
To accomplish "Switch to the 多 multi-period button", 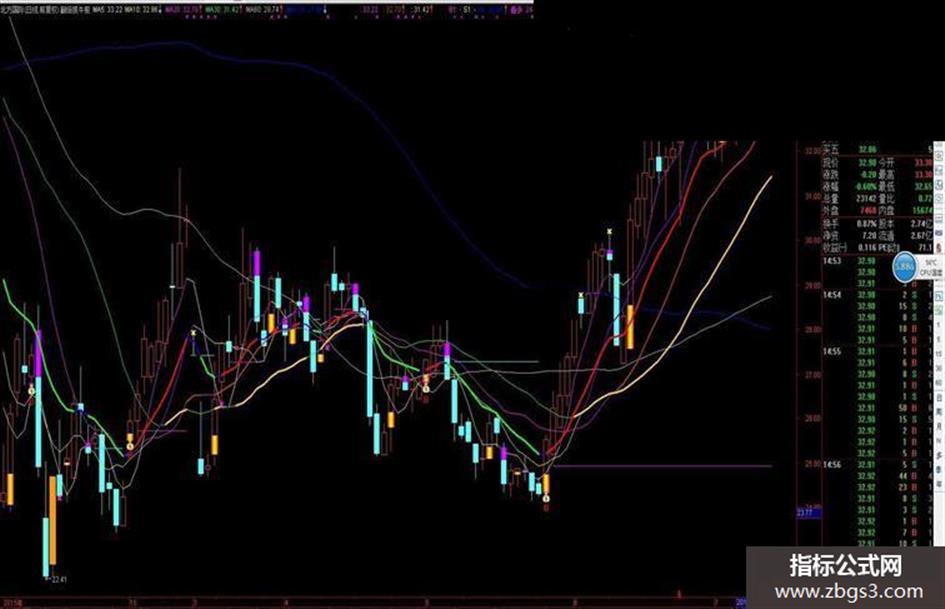I will (939, 455).
